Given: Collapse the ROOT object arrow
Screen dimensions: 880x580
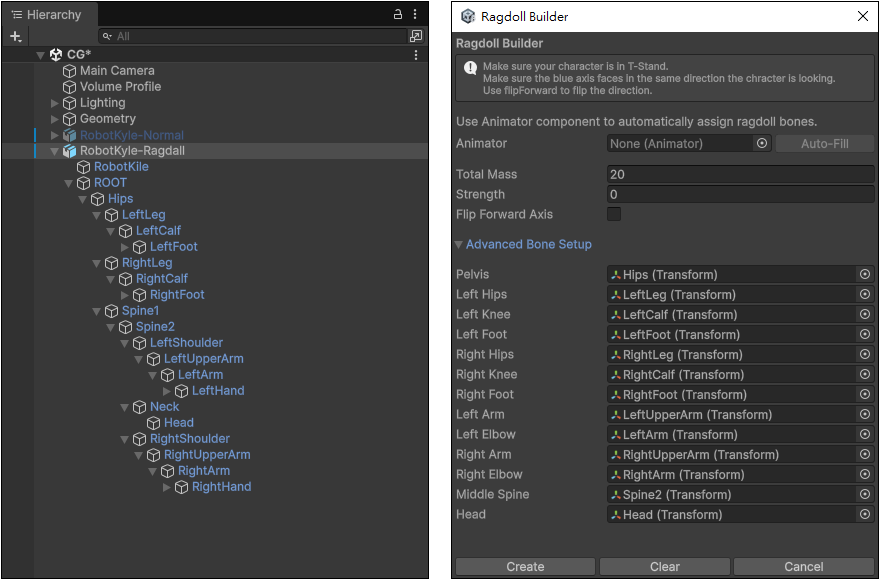Looking at the screenshot, I should pos(68,183).
